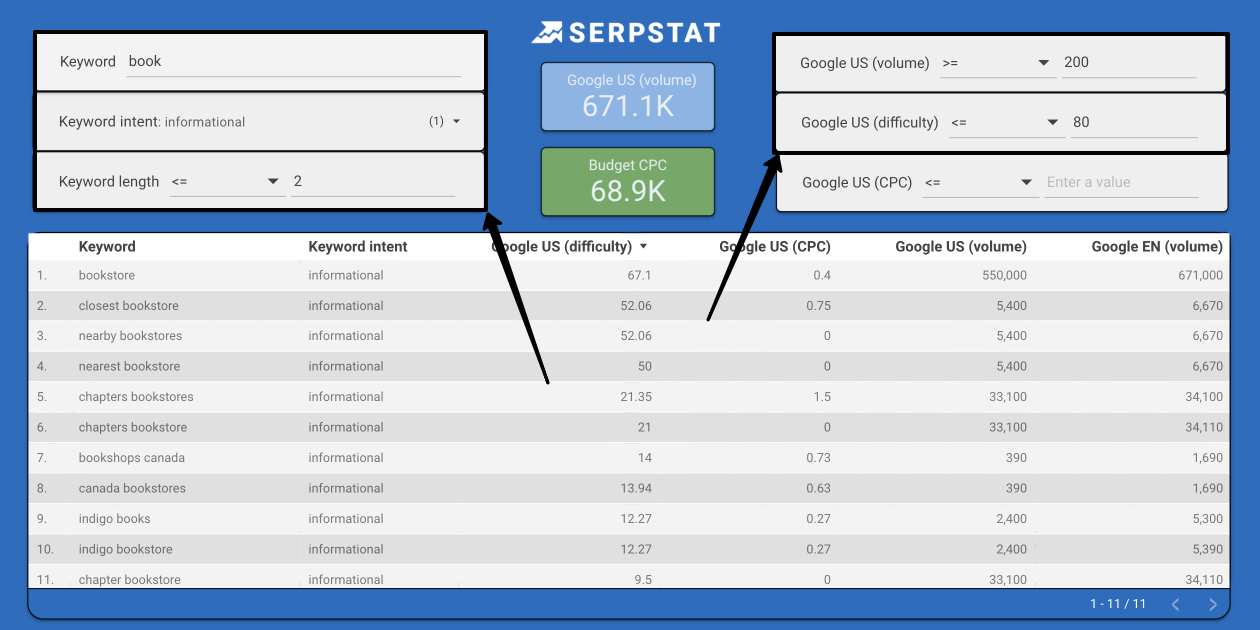Sort by Keyword column header

point(107,247)
